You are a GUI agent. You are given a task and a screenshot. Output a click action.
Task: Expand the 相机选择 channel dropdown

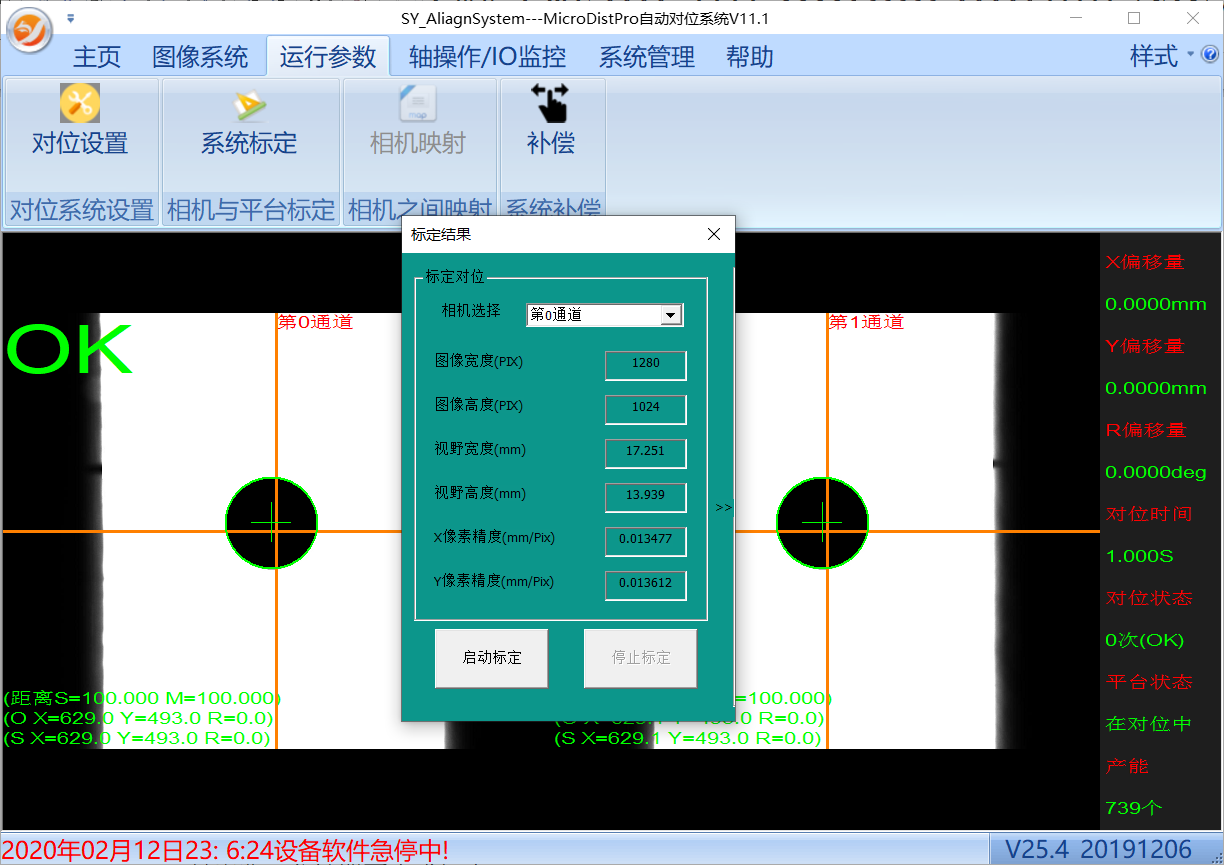670,315
